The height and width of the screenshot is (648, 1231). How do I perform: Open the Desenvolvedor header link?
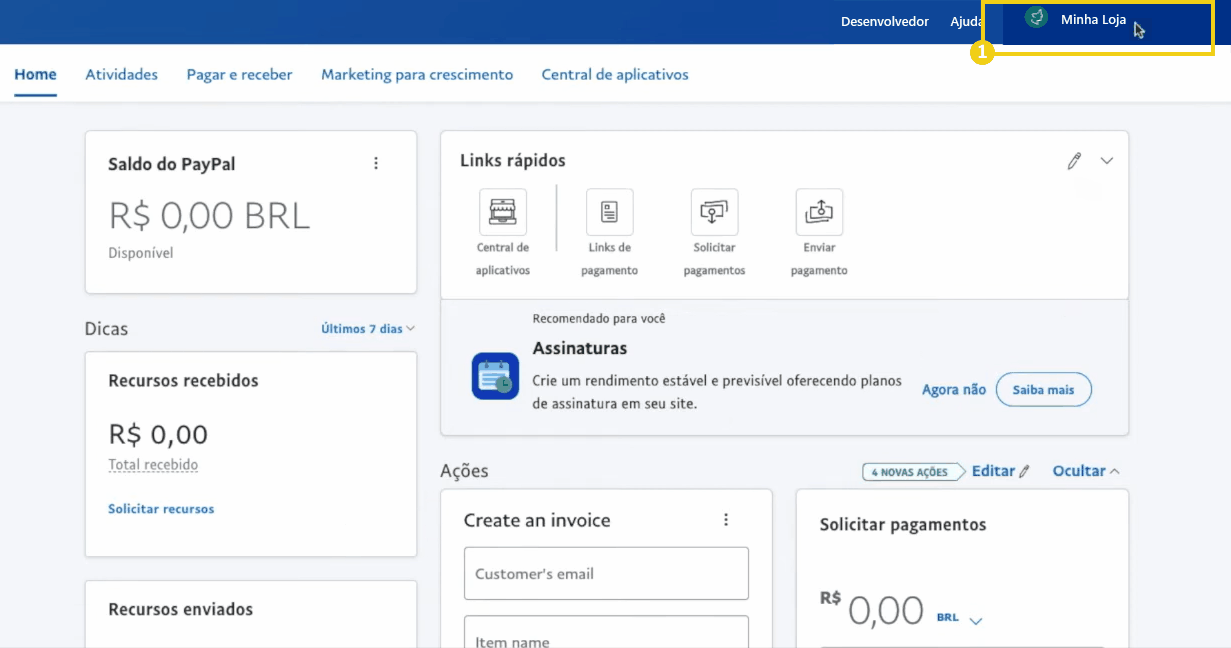tap(885, 21)
